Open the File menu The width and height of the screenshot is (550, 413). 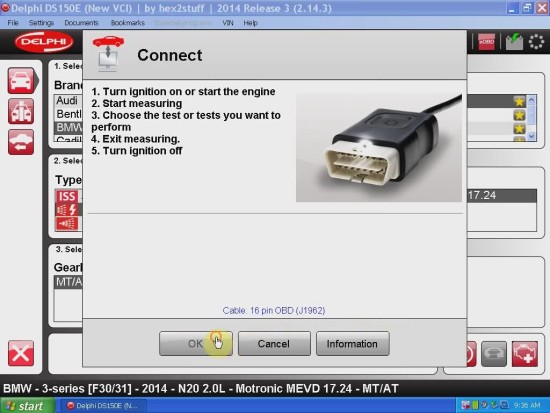tap(13, 23)
